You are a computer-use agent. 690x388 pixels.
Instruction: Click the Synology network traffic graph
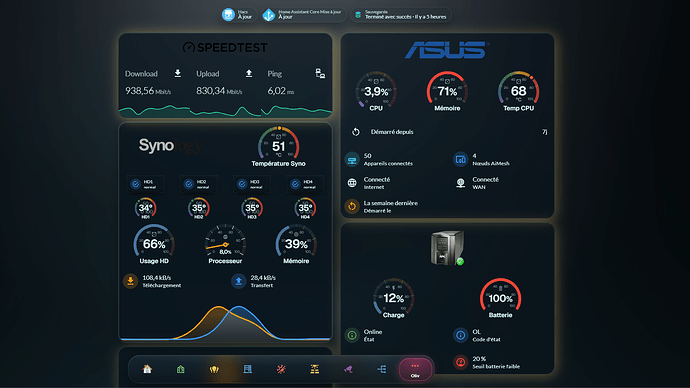(x=225, y=322)
